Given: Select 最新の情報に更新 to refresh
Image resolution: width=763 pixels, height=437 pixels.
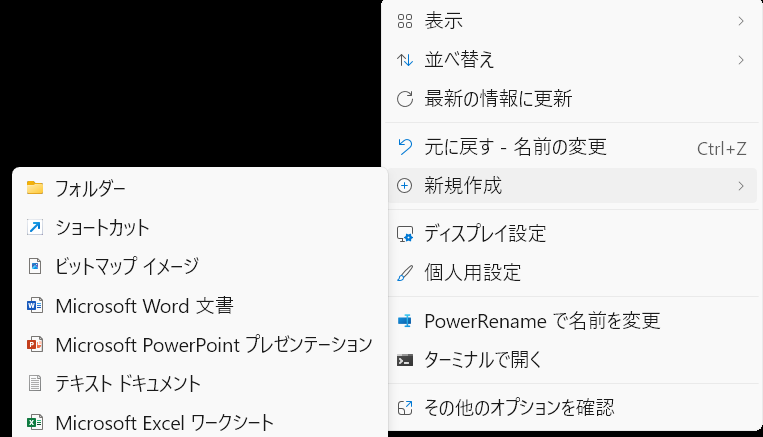Looking at the screenshot, I should pyautogui.click(x=572, y=99).
